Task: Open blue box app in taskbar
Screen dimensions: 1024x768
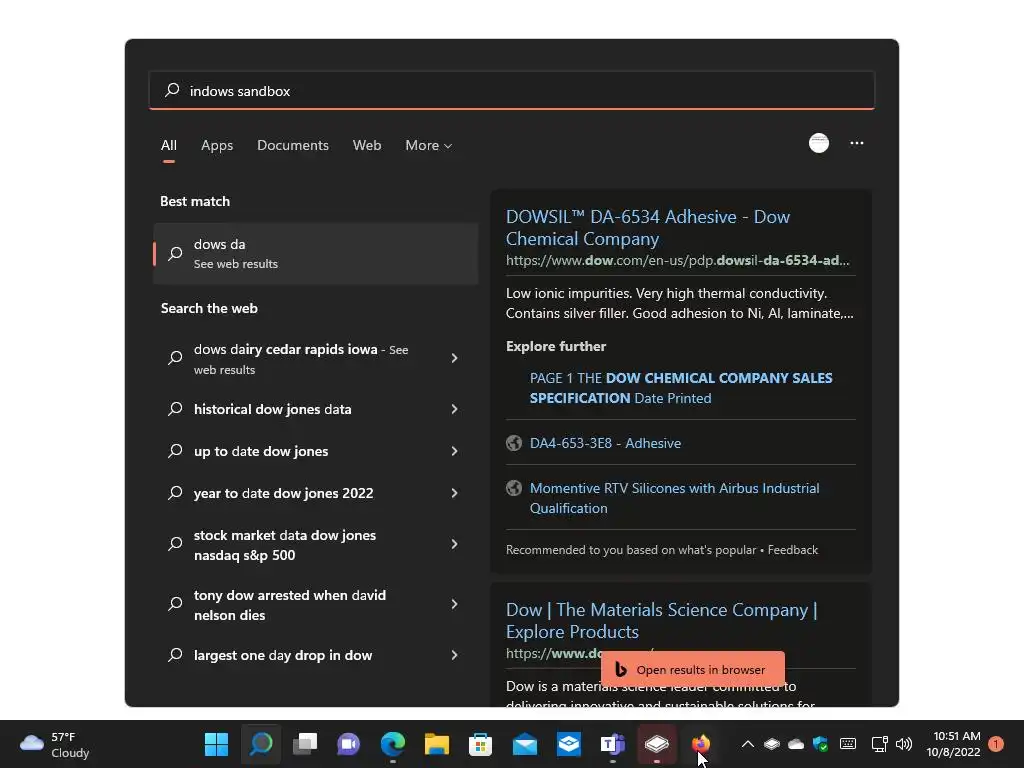Action: pos(569,743)
